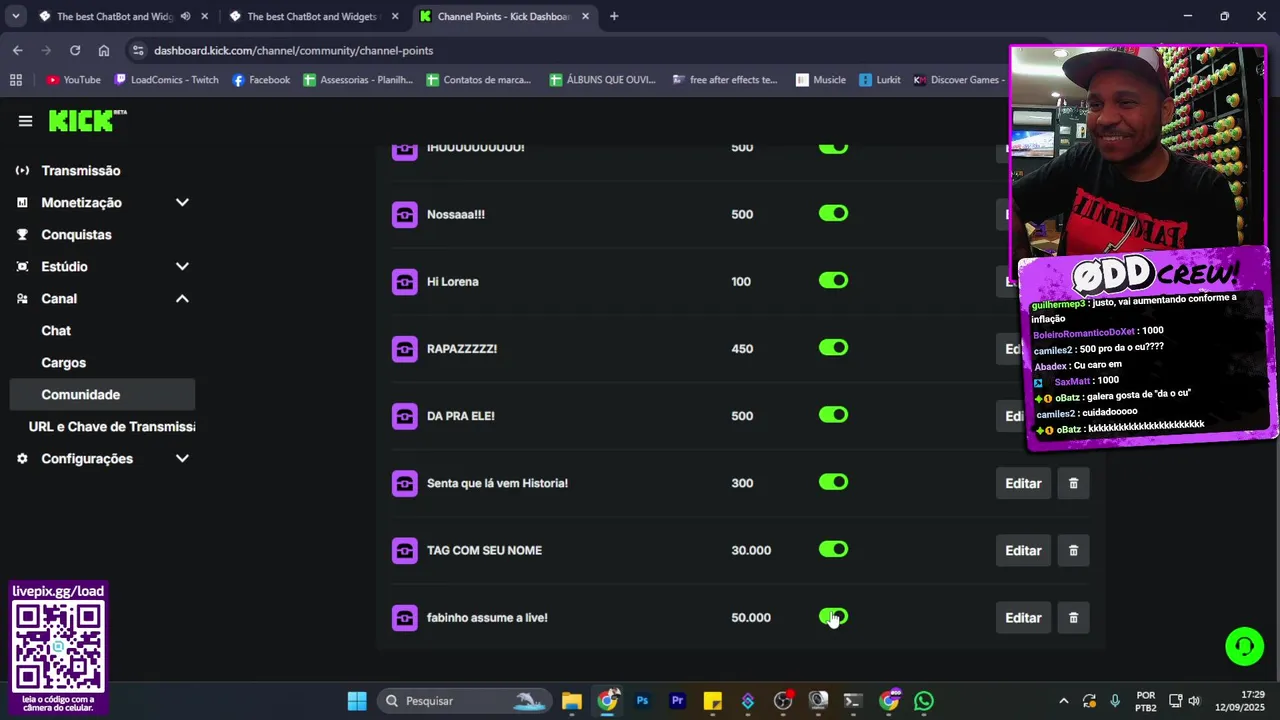Viewport: 1280px width, 720px height.
Task: Open the tab search dropdown in Chrome
Action: pos(16,16)
